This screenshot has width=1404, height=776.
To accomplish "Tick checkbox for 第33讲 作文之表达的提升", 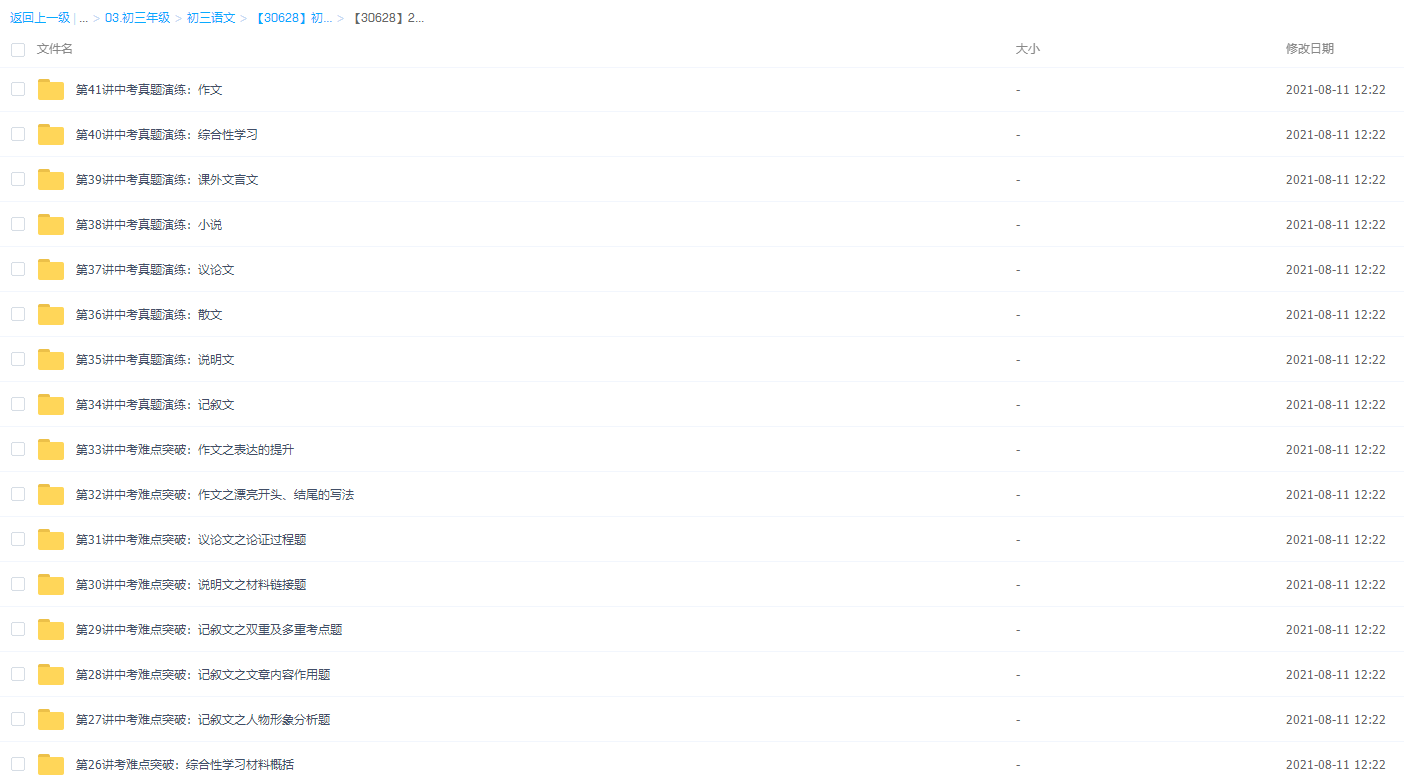I will (18, 449).
